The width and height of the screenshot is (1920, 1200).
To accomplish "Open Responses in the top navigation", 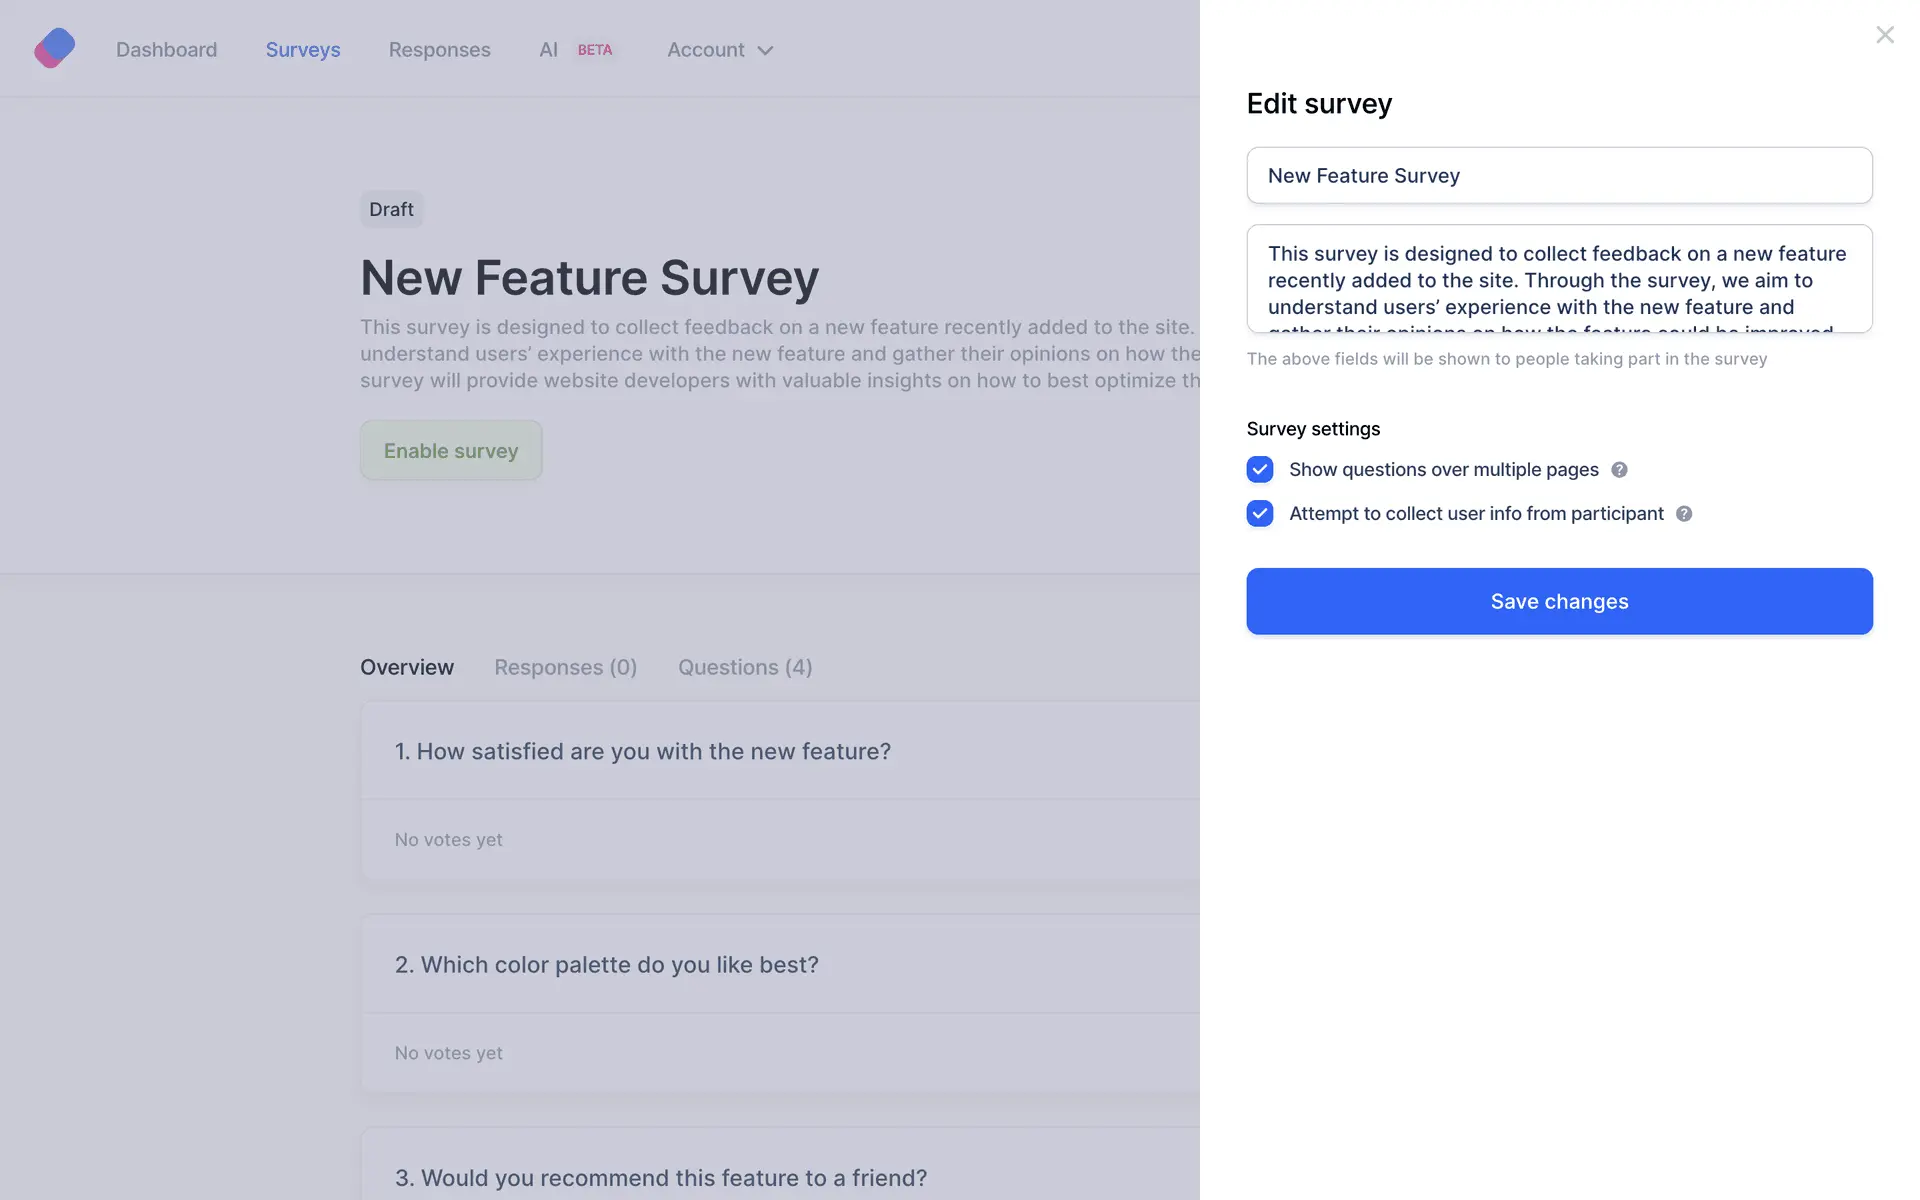I will click(439, 50).
